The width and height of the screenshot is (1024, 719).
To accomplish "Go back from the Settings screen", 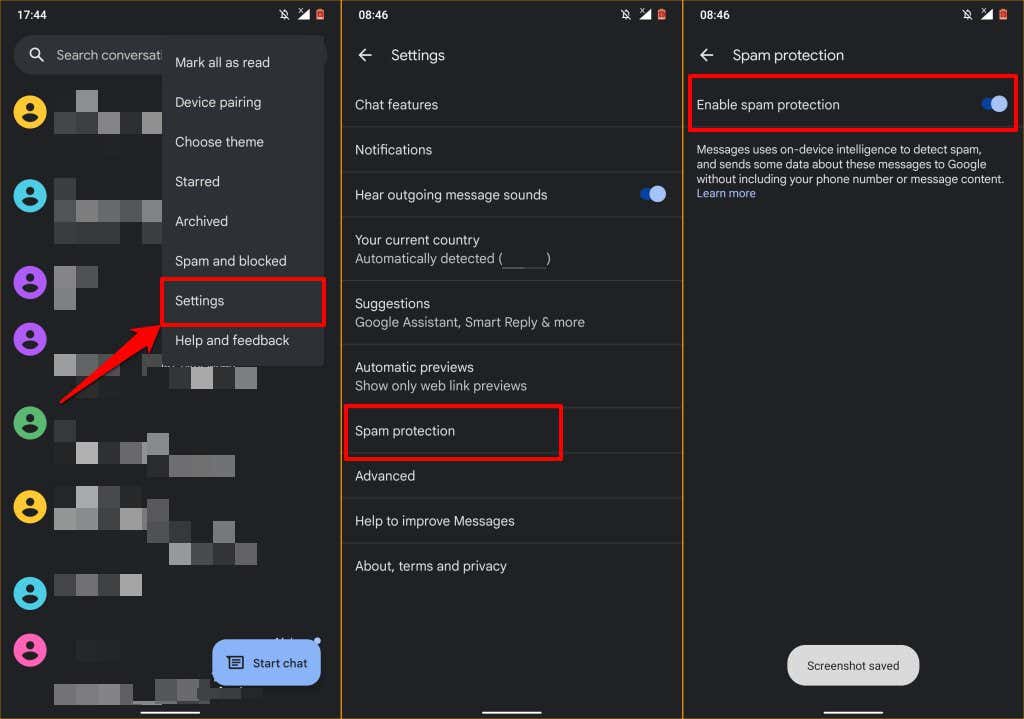I will tap(365, 56).
